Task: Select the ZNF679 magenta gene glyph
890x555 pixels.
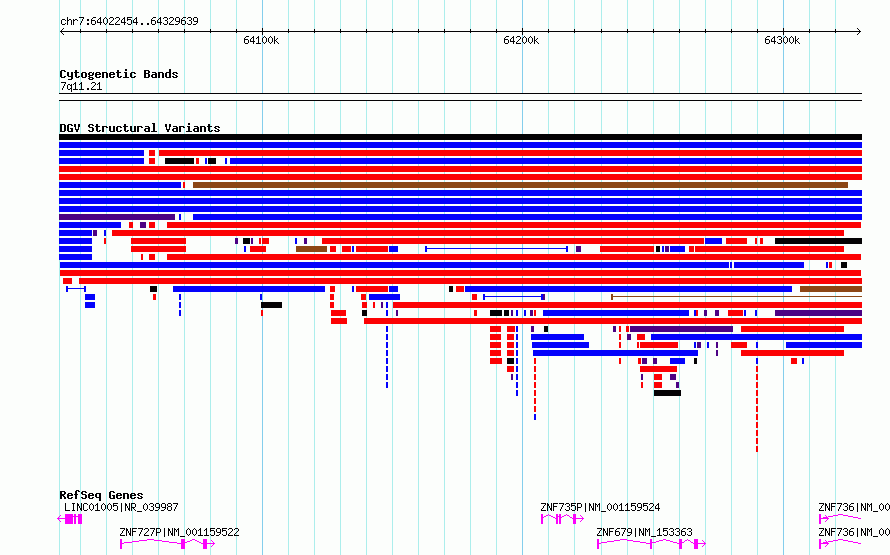Action: (651, 544)
